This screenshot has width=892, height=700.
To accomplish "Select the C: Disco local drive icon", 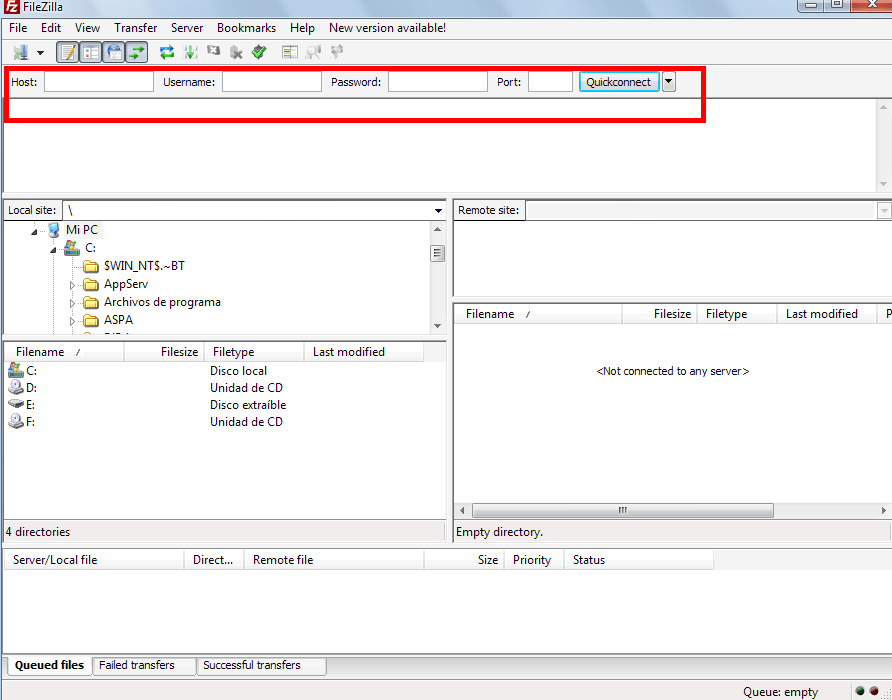I will 16,370.
